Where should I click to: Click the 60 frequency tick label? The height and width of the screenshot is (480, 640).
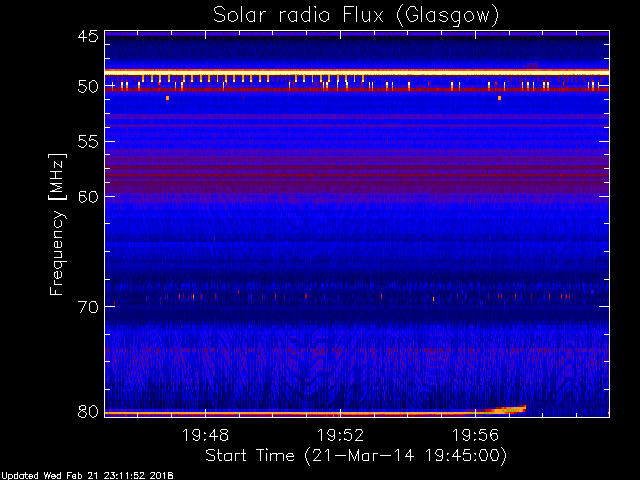click(88, 197)
